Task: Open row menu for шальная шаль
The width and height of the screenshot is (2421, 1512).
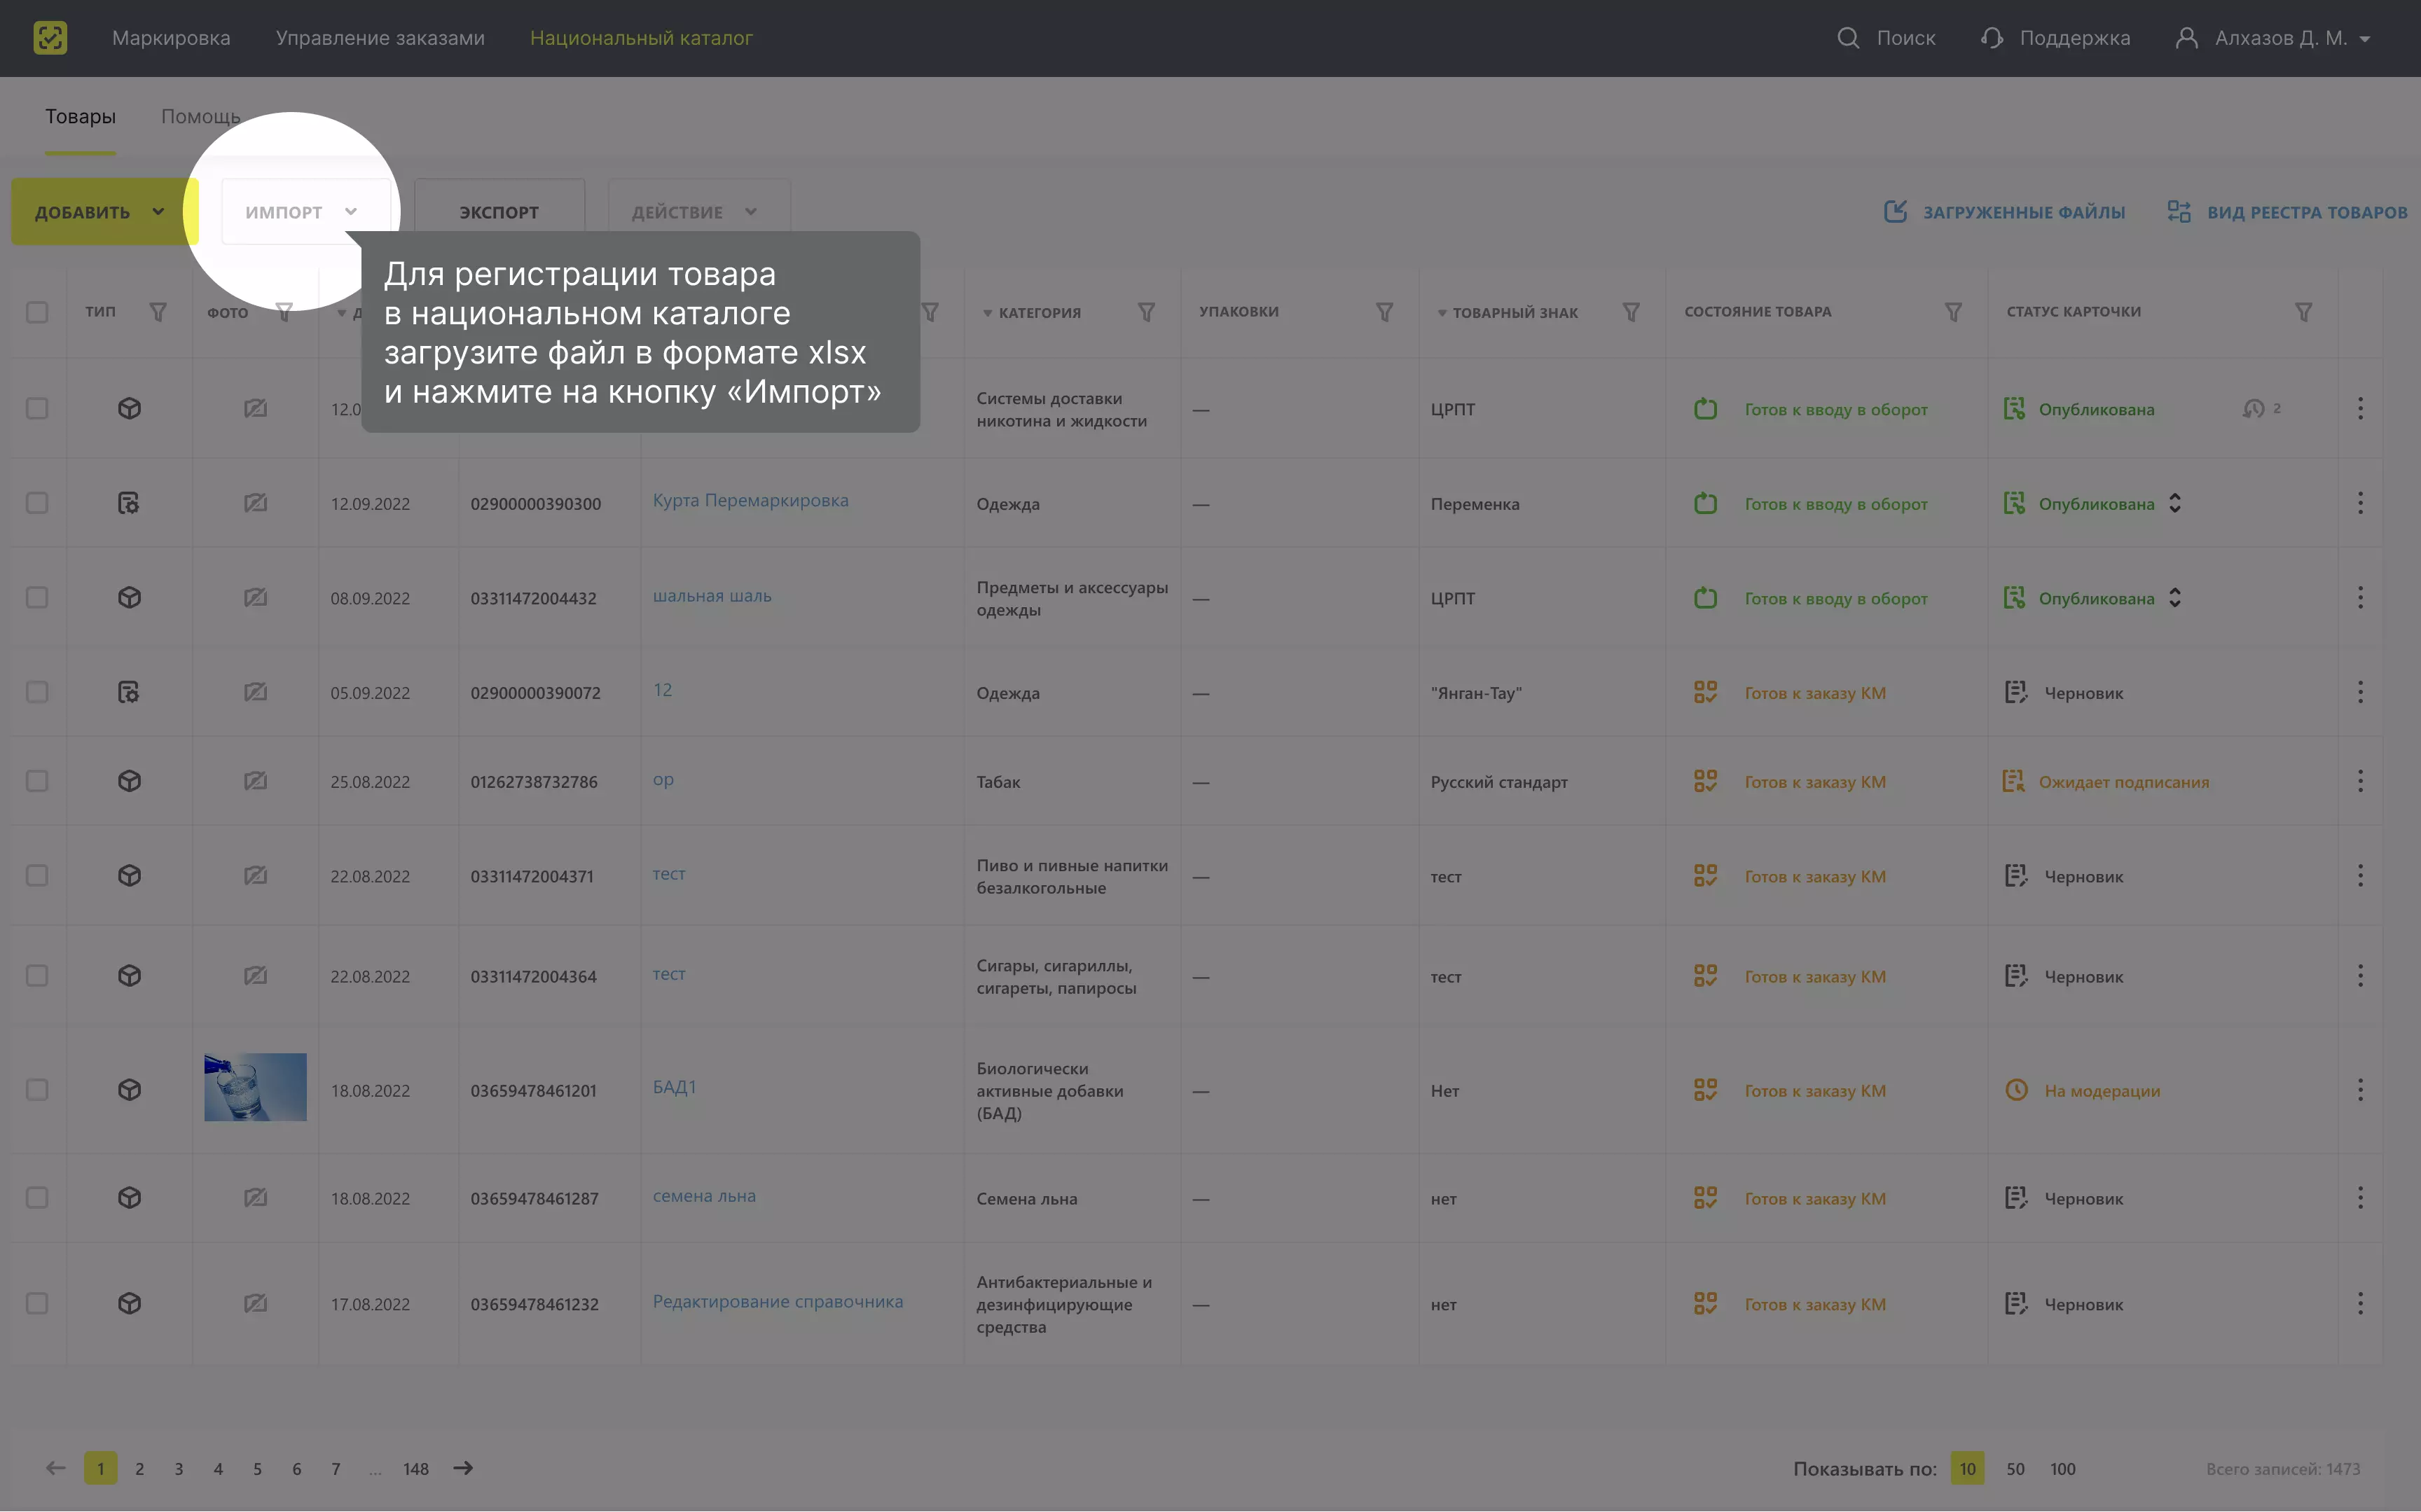Action: tap(2360, 597)
